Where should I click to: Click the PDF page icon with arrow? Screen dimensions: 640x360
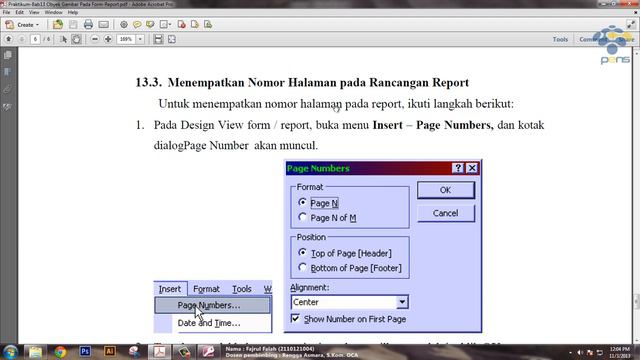(195, 24)
